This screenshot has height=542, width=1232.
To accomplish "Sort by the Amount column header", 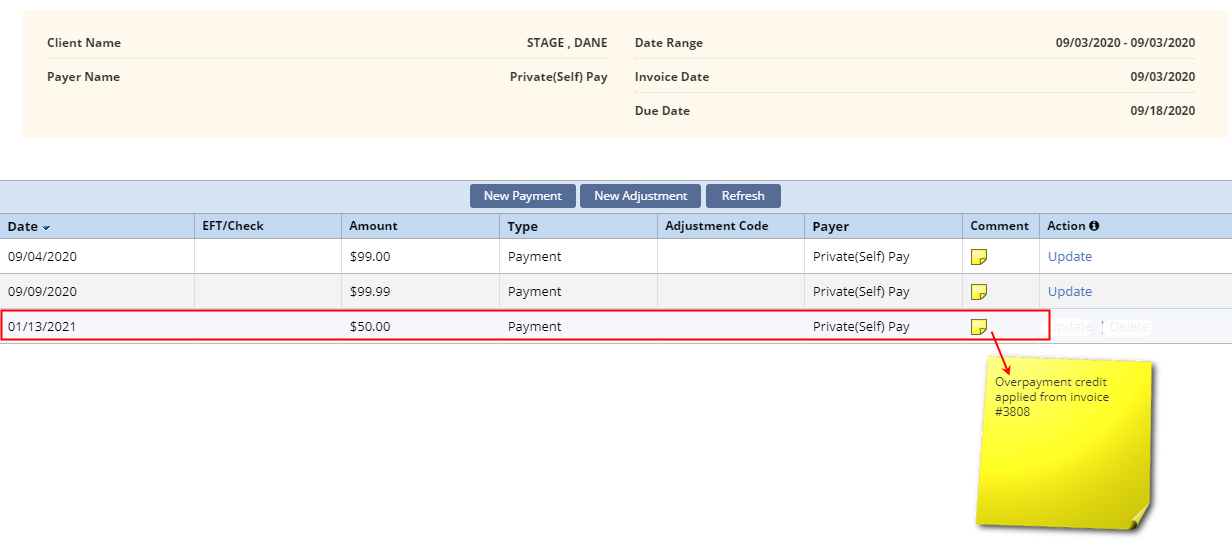I will [x=373, y=226].
